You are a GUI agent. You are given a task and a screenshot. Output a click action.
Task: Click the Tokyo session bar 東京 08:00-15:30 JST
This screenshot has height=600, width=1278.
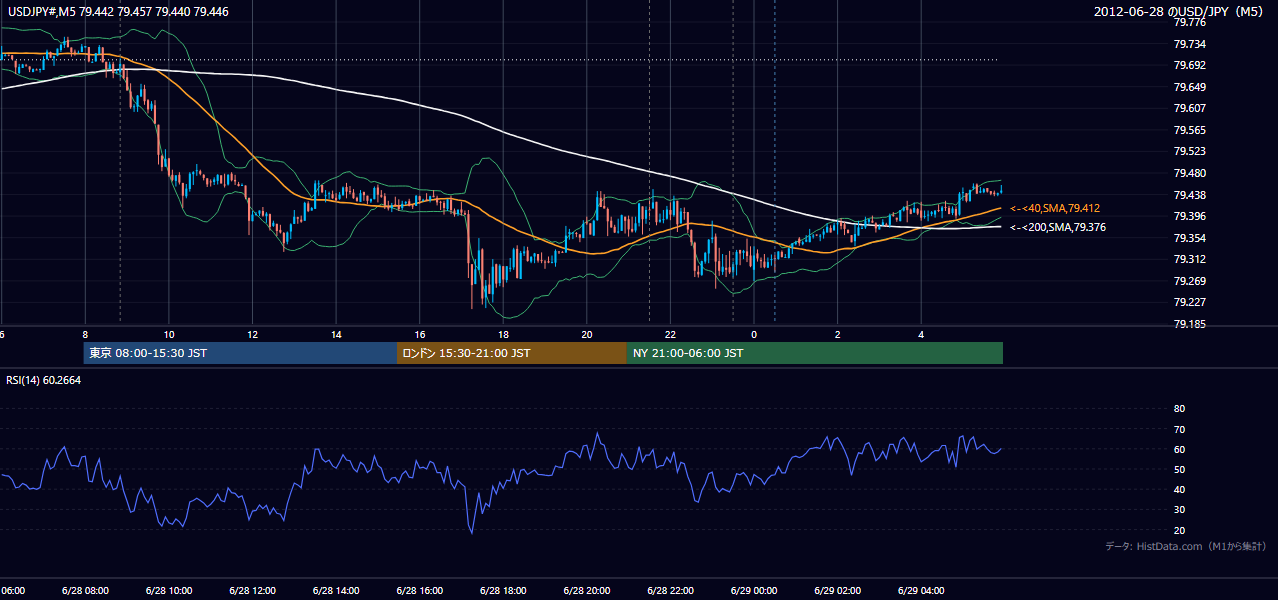pos(241,353)
